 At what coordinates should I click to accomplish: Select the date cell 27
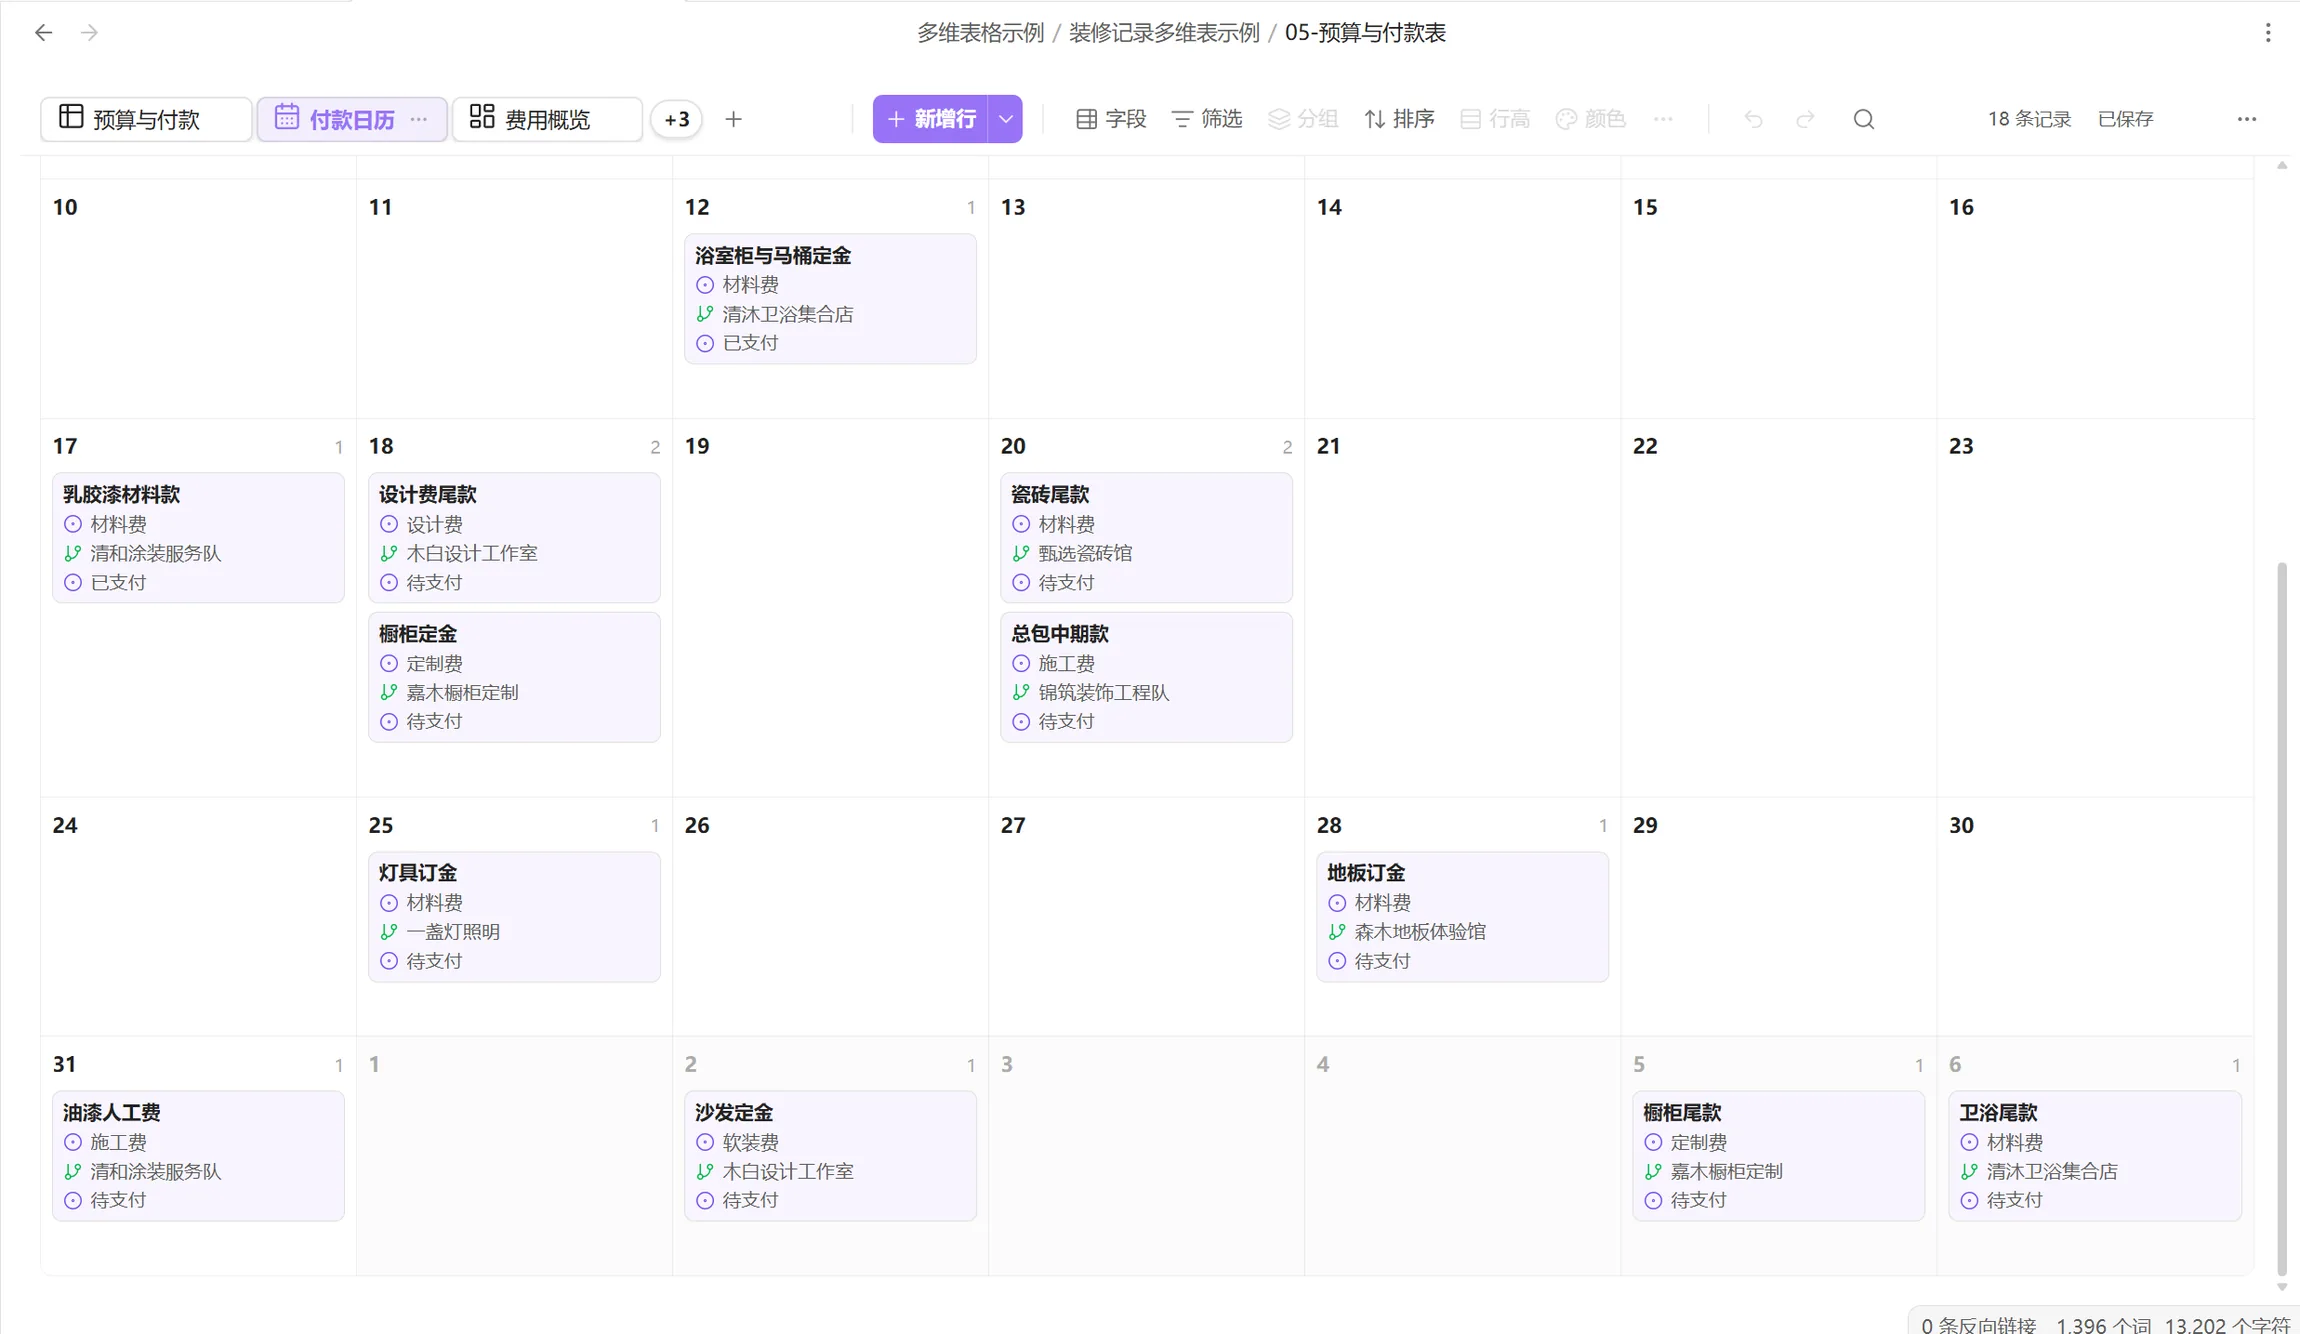[x=1146, y=916]
